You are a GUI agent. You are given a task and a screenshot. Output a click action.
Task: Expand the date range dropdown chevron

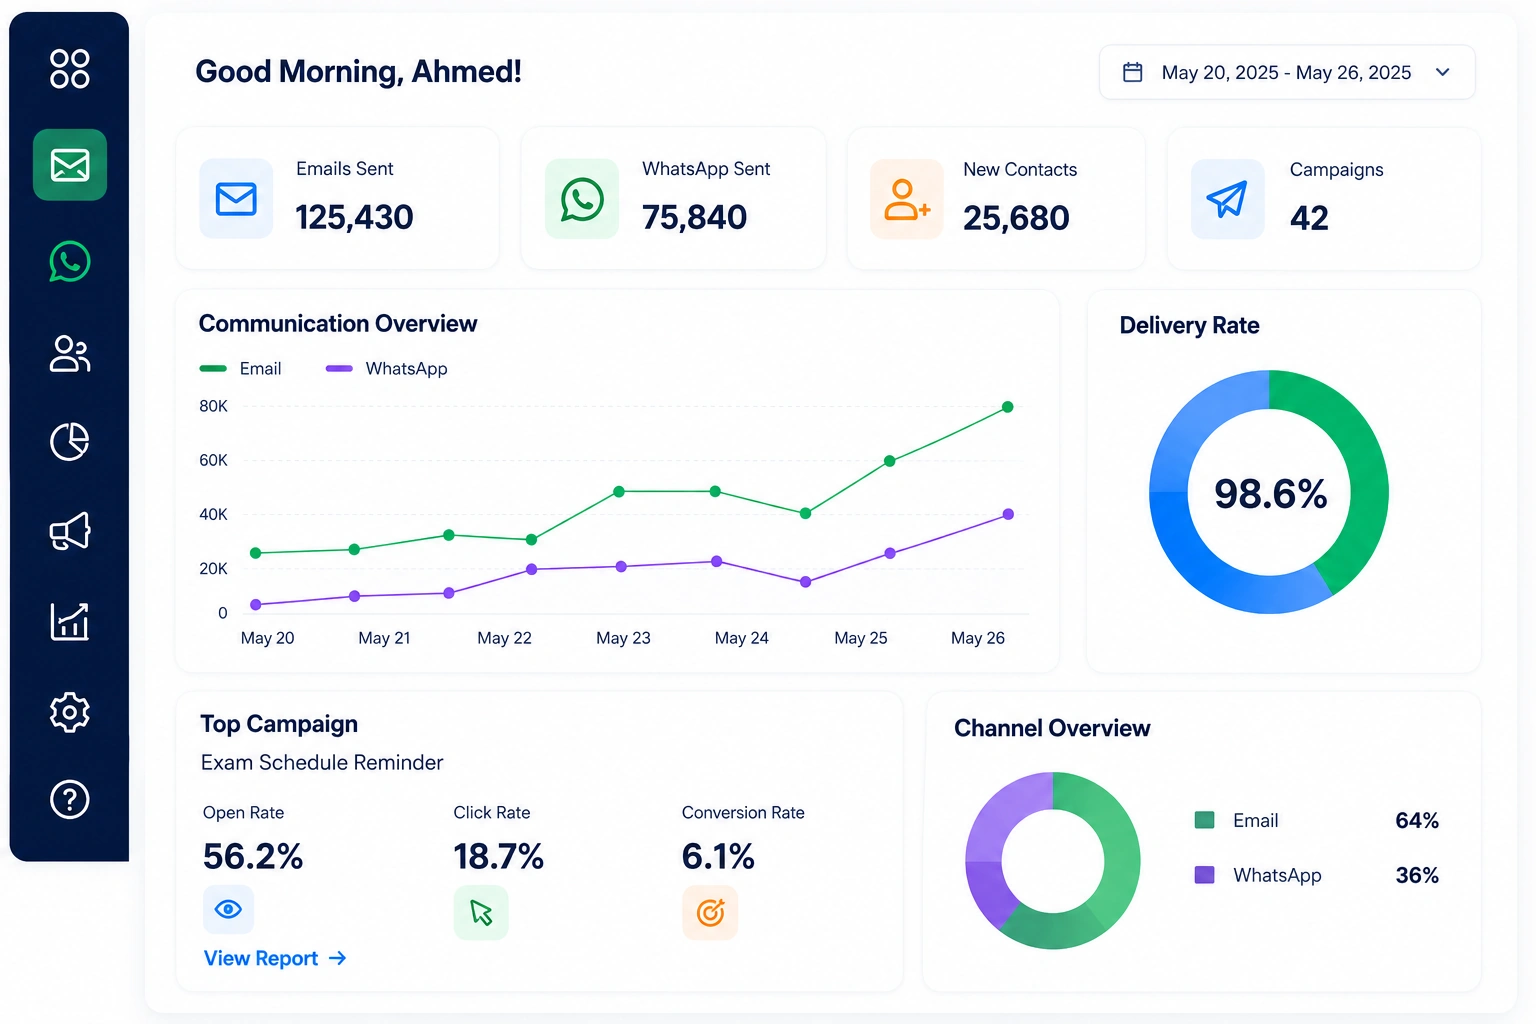pos(1442,72)
